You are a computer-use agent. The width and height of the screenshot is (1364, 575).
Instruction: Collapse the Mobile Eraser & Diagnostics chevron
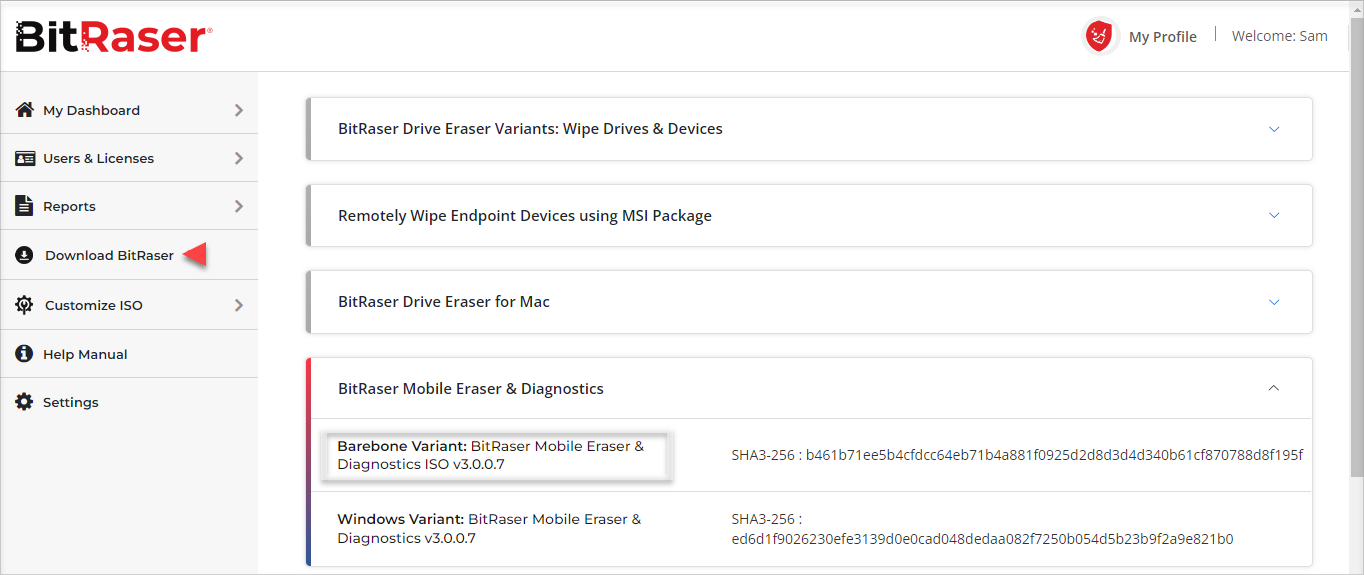tap(1274, 388)
